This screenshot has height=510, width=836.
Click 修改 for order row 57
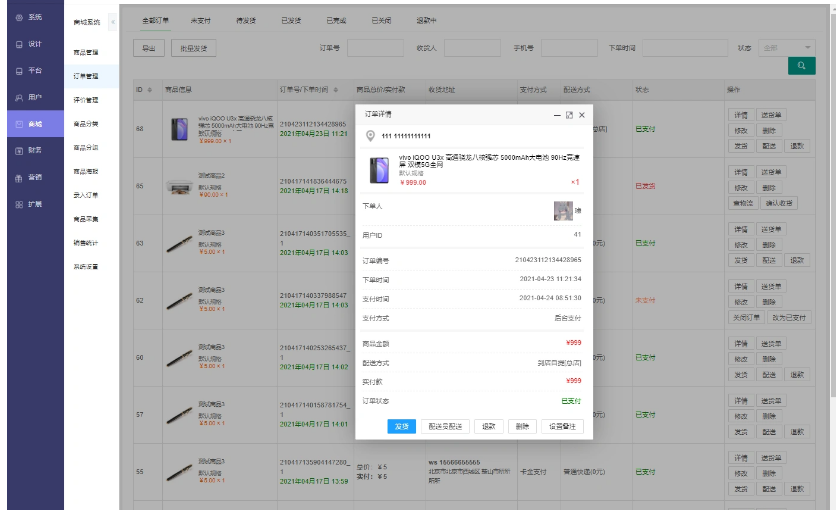coord(741,416)
